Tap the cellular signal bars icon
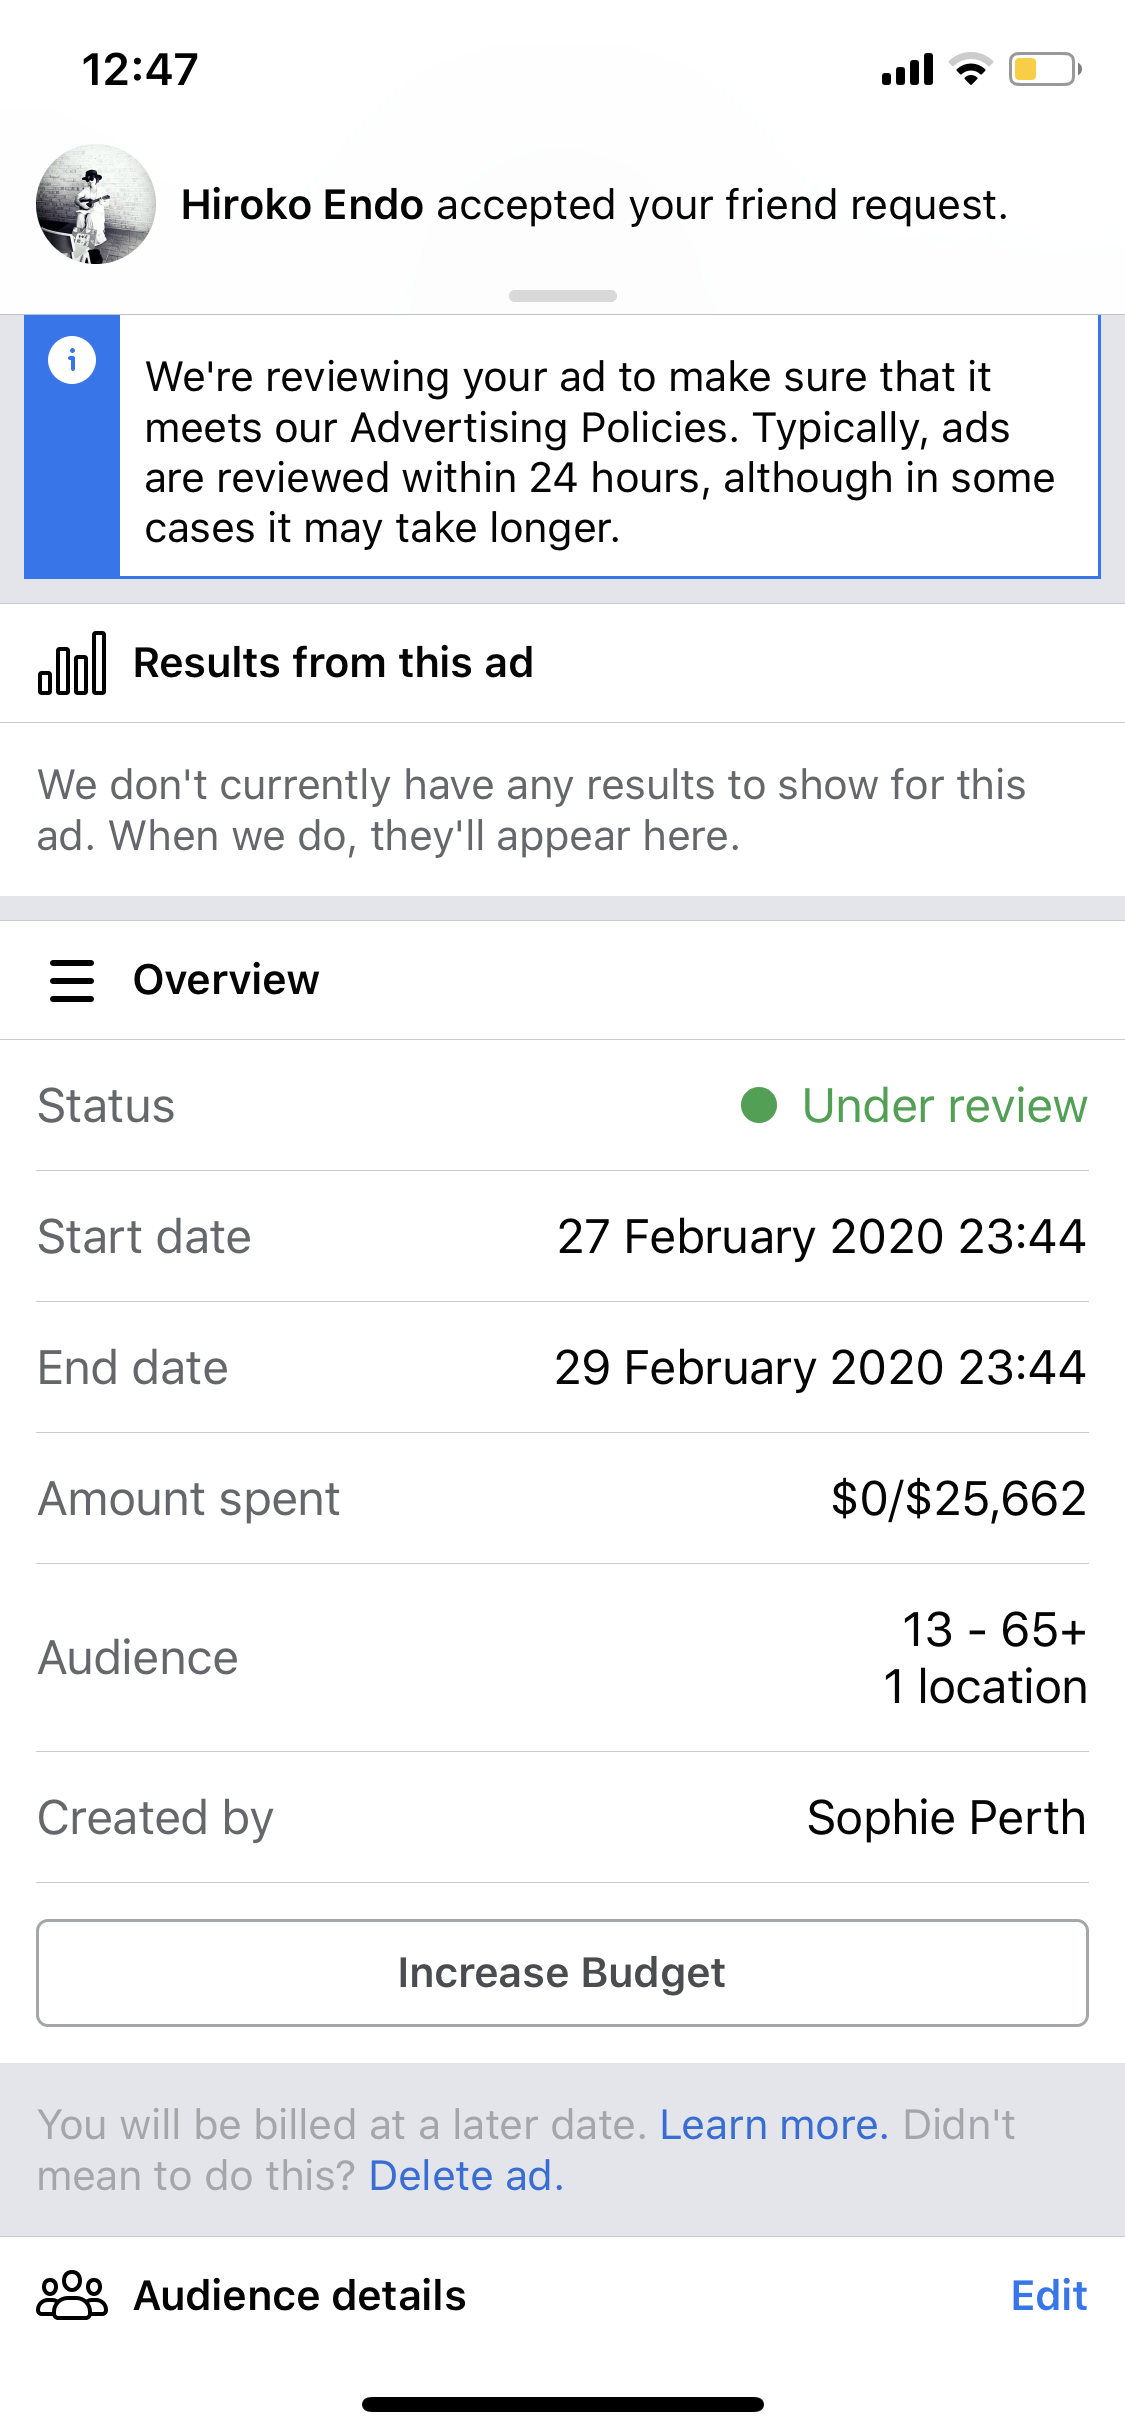Screen dimensions: 1125x2436 907,69
